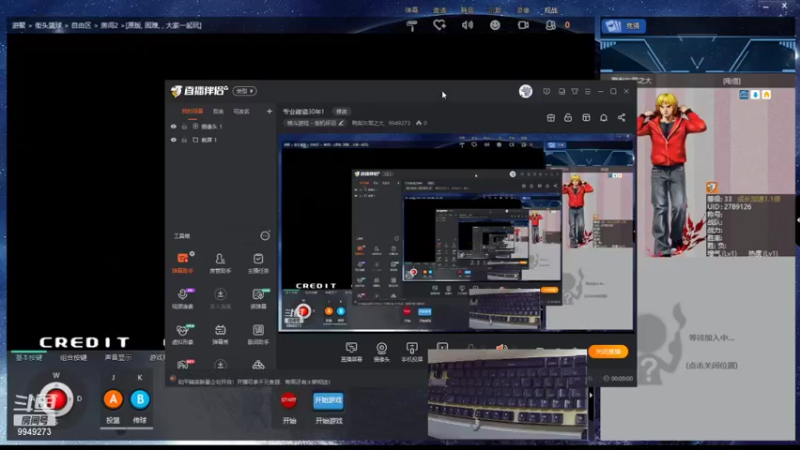Add a new scene with the plus button

coord(269,111)
